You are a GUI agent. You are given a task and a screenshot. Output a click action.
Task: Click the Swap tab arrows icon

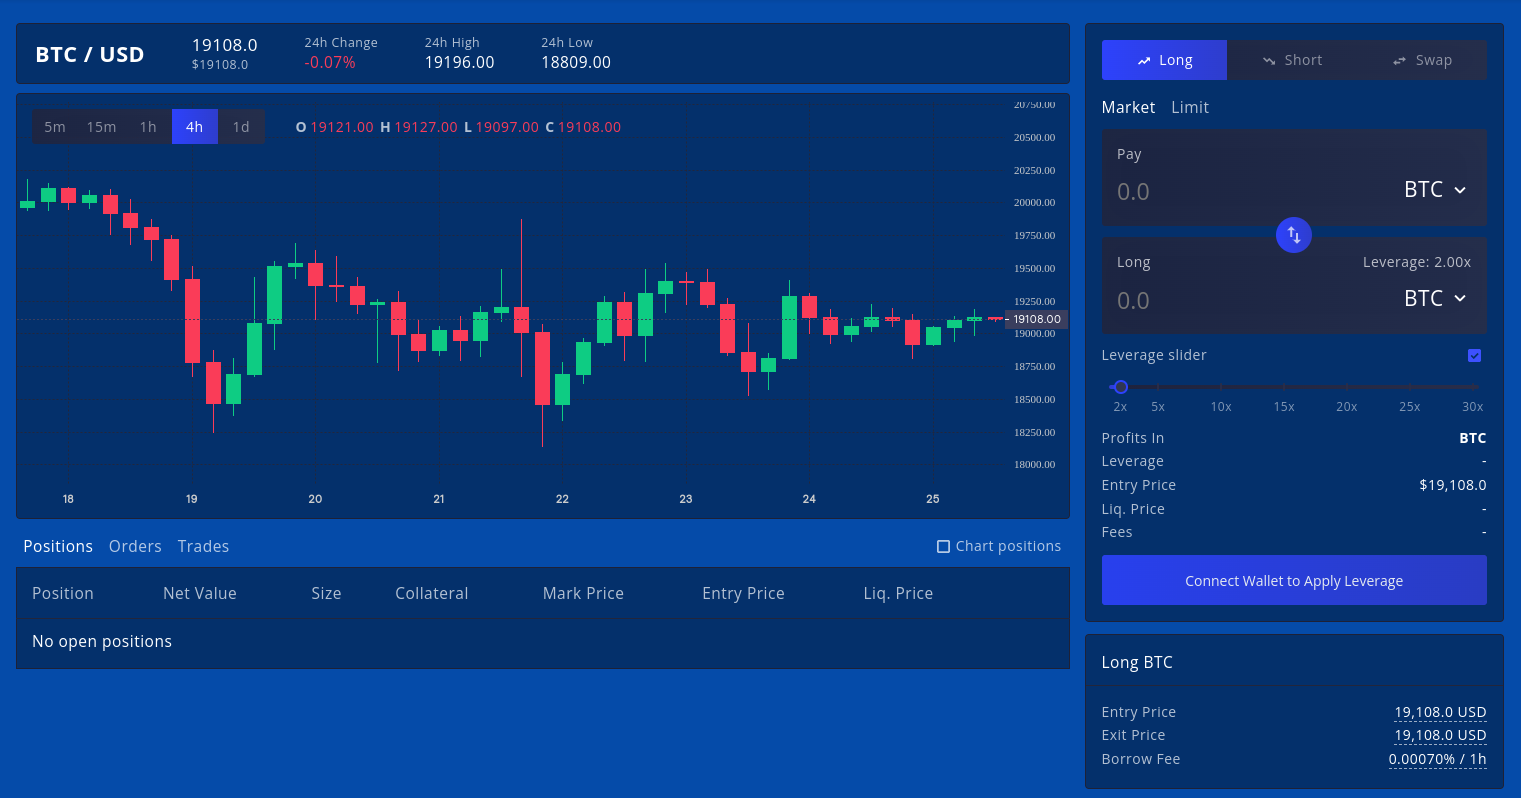tap(1399, 61)
